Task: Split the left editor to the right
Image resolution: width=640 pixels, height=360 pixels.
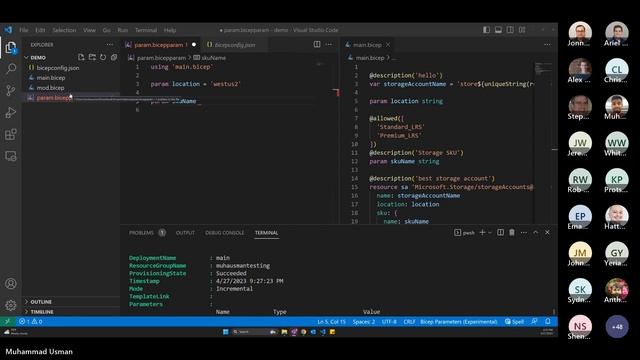Action: 317,44
